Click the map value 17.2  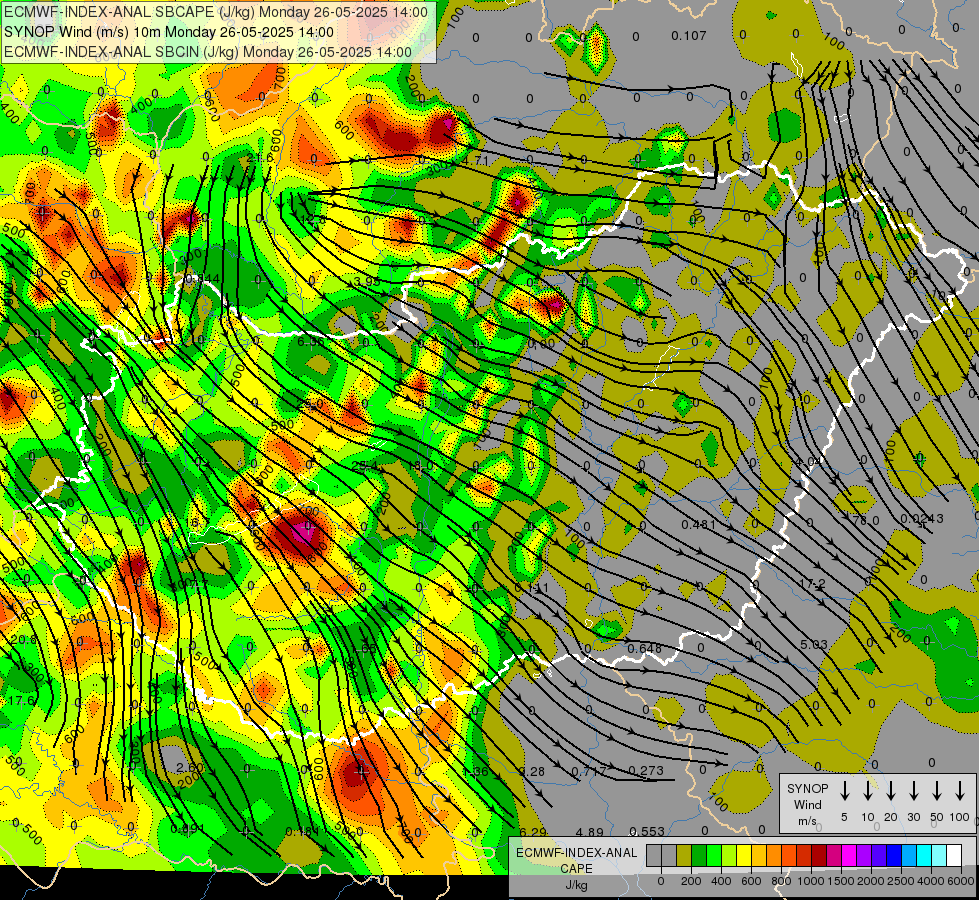click(812, 583)
